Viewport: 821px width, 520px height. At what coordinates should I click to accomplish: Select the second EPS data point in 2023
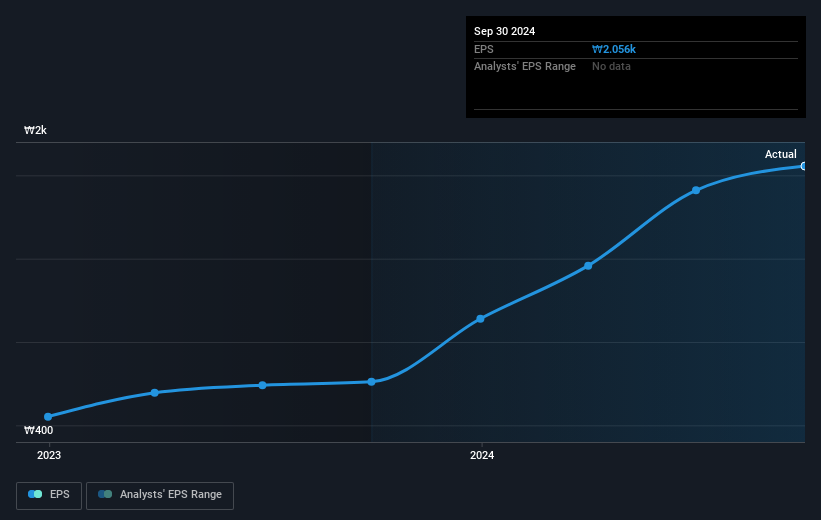point(154,393)
